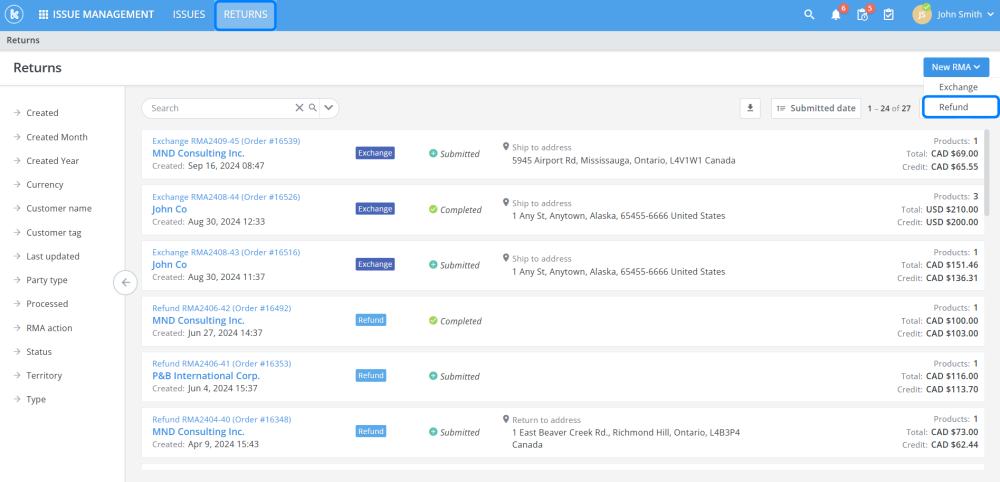Click the arrow icon beside Type filter

[x=17, y=399]
